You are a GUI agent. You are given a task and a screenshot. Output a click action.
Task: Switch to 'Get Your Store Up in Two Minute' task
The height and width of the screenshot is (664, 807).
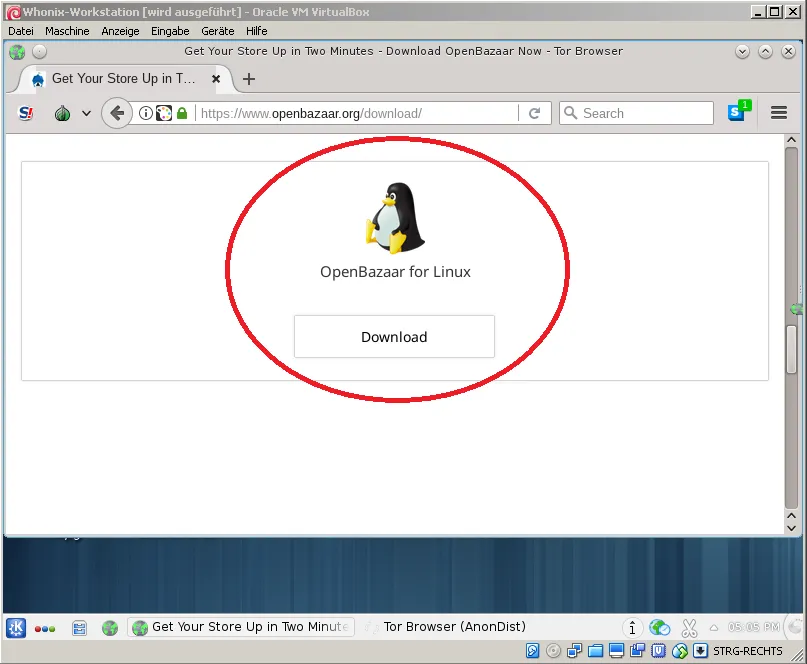click(241, 627)
